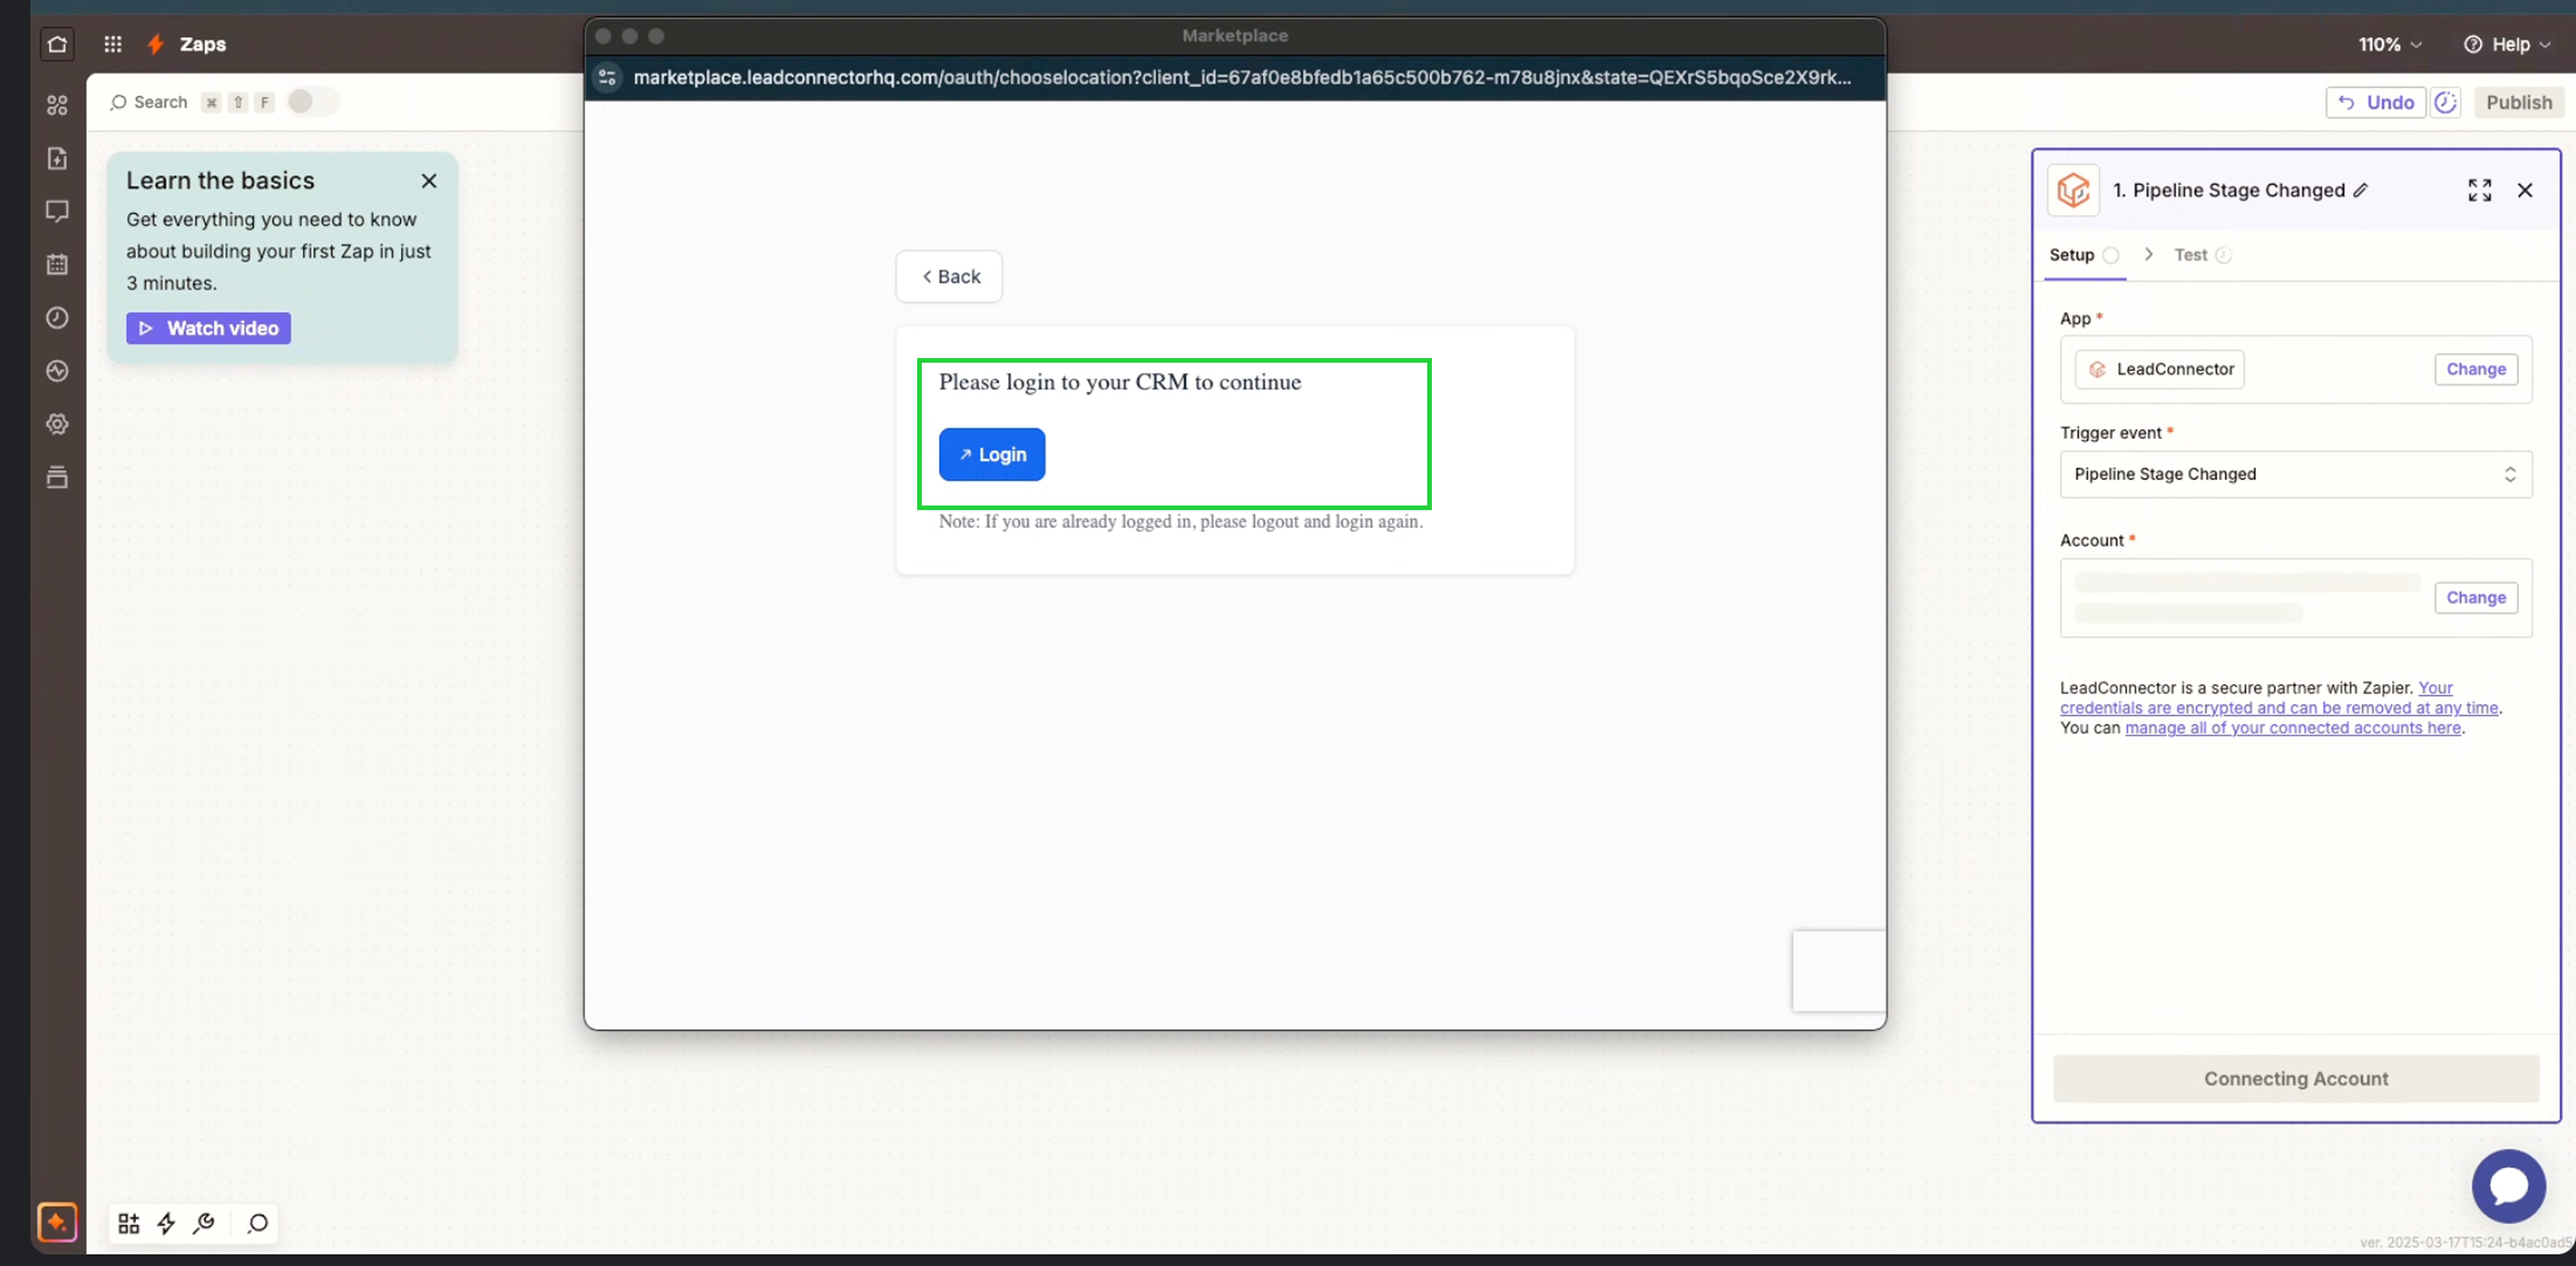Click the Zapier home icon
Image resolution: width=2576 pixels, height=1266 pixels.
point(57,44)
